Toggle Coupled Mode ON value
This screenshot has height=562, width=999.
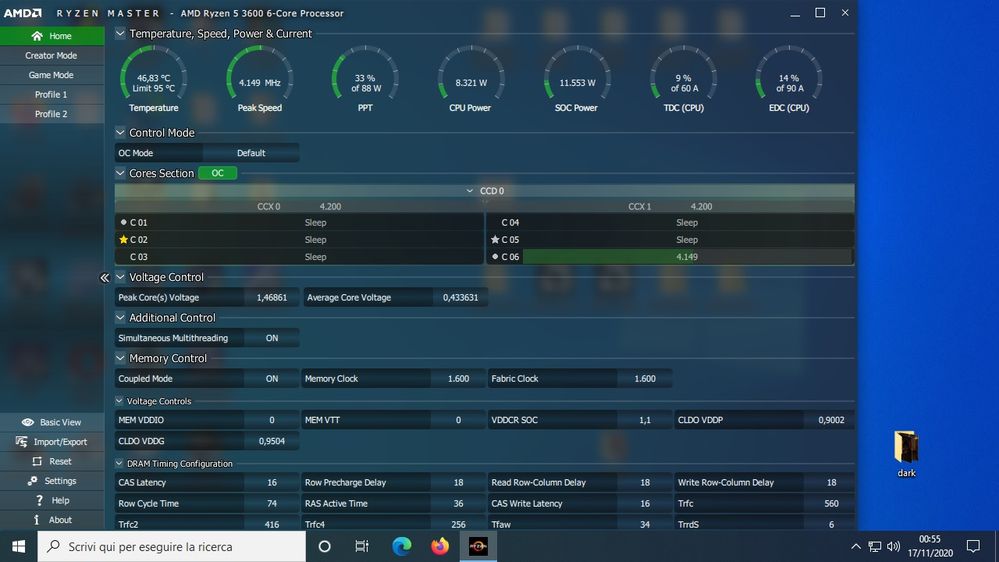pyautogui.click(x=272, y=378)
